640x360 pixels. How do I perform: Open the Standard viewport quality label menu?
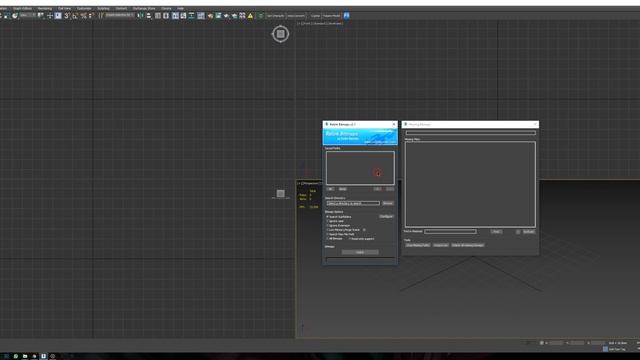pos(319,23)
